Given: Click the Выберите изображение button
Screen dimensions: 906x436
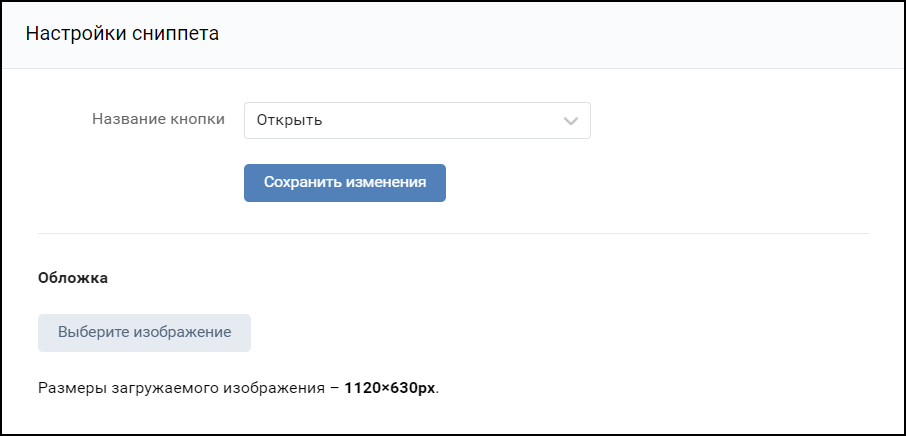Looking at the screenshot, I should click(144, 333).
